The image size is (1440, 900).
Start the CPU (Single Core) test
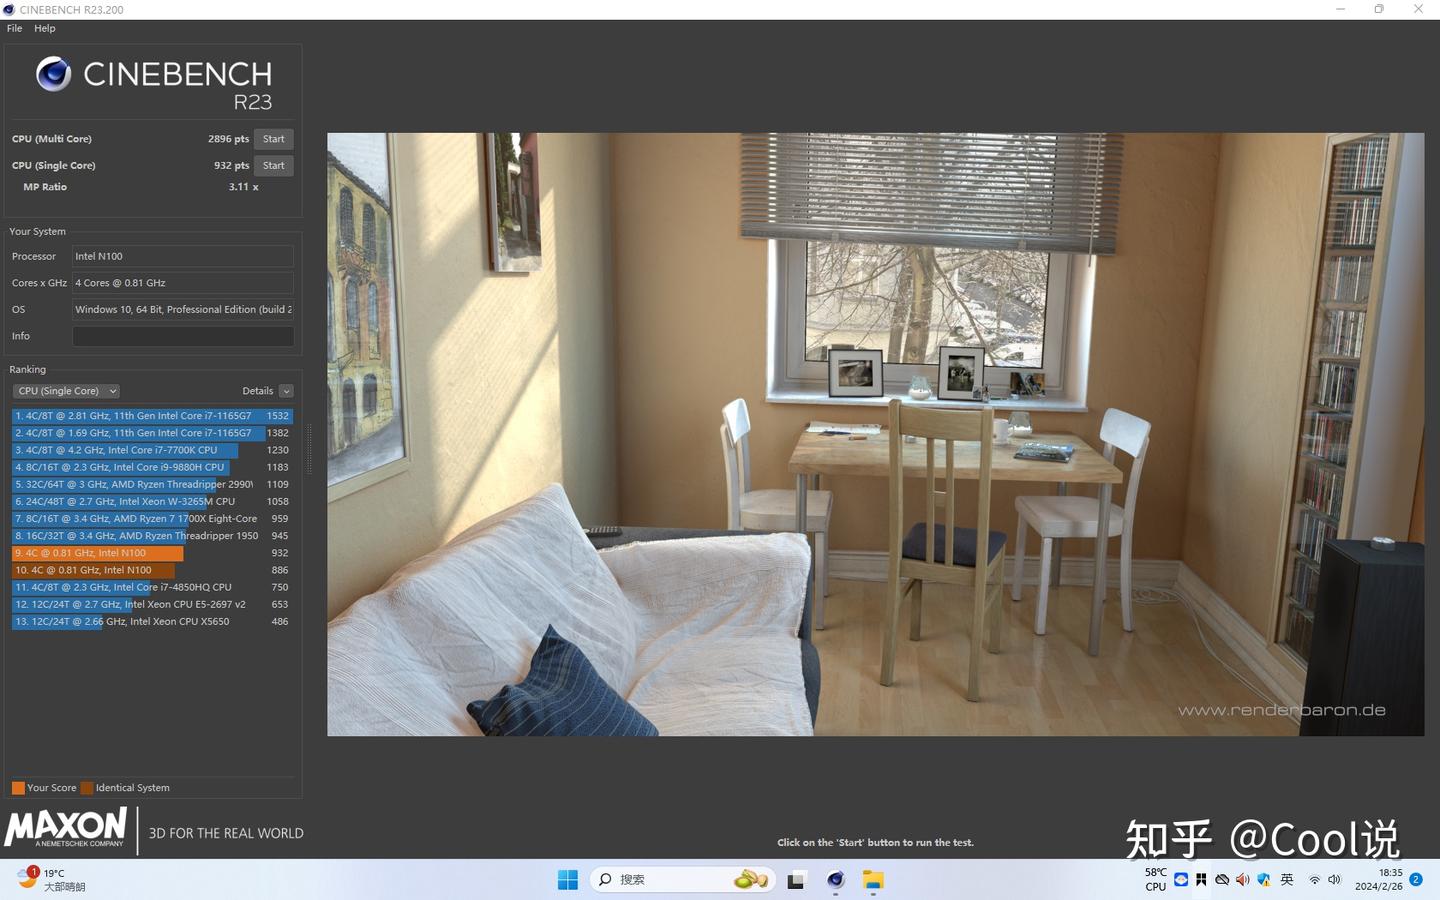click(274, 165)
